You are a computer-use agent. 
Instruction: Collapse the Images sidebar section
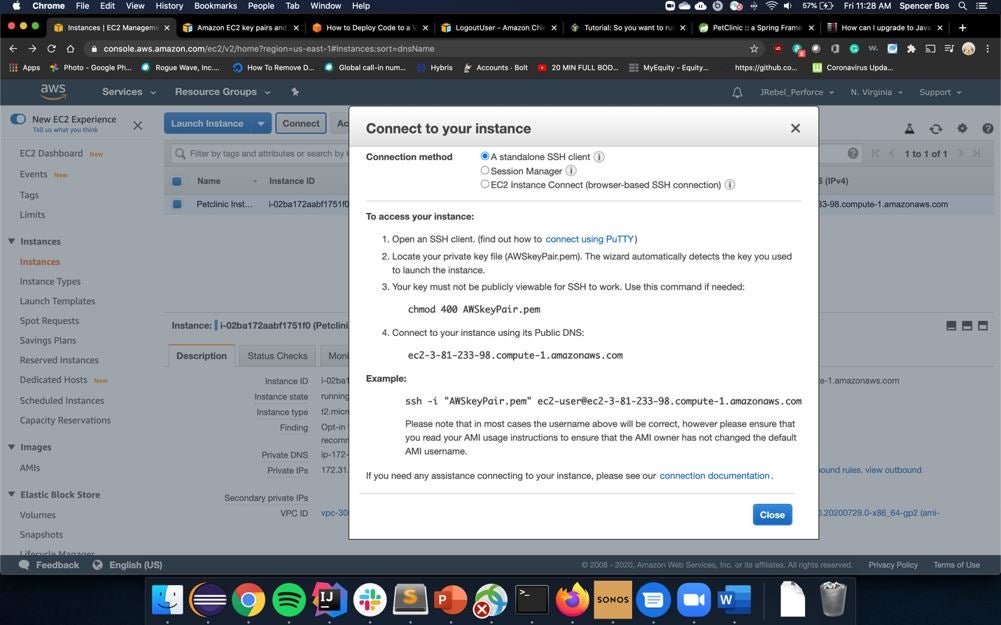(x=11, y=447)
